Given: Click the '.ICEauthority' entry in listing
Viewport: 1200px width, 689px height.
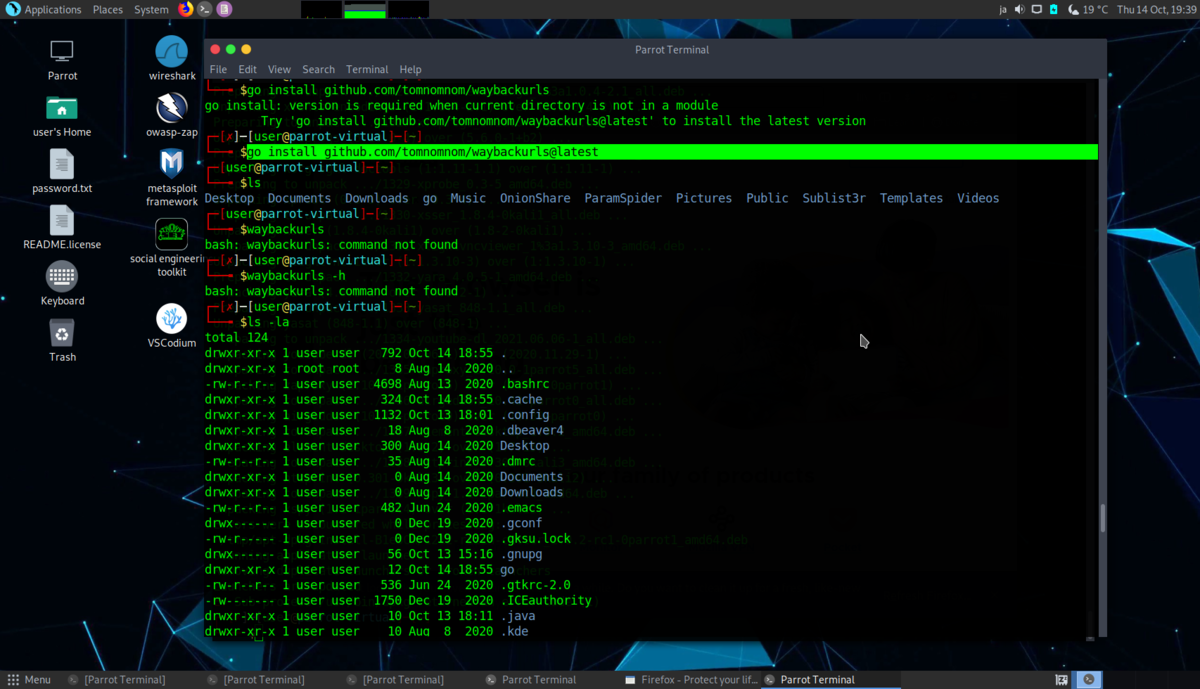Looking at the screenshot, I should [x=546, y=600].
